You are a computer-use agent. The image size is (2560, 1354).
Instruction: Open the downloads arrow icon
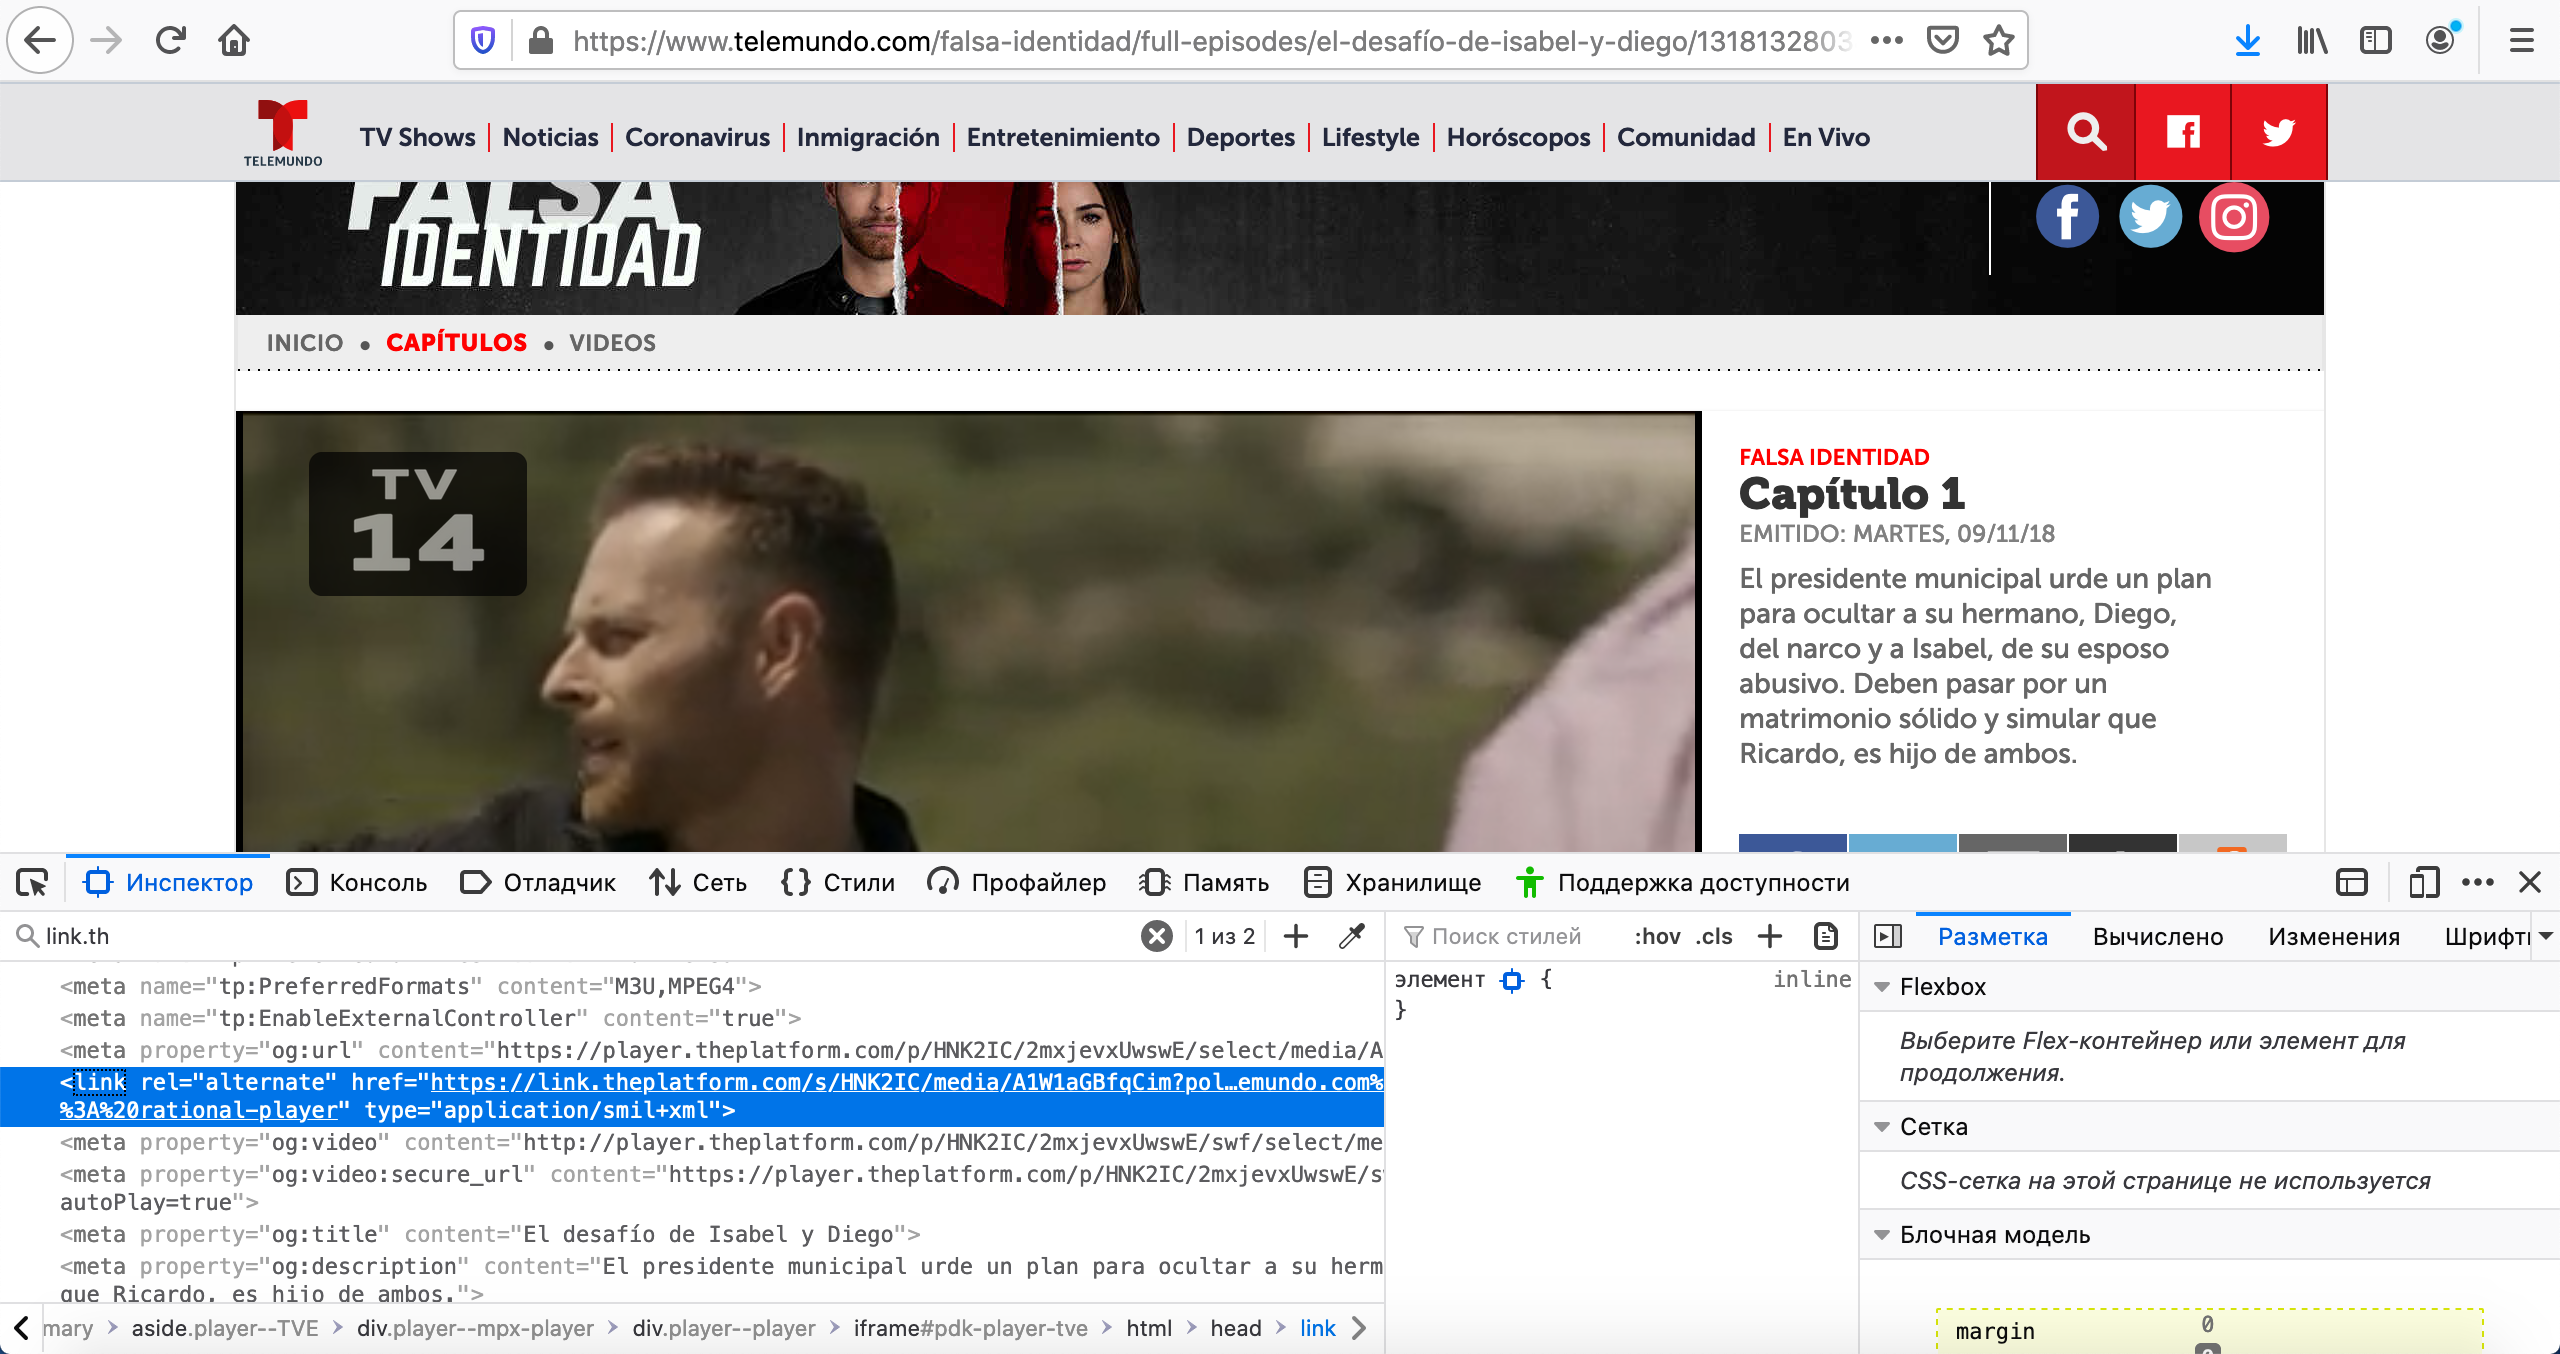[2247, 41]
